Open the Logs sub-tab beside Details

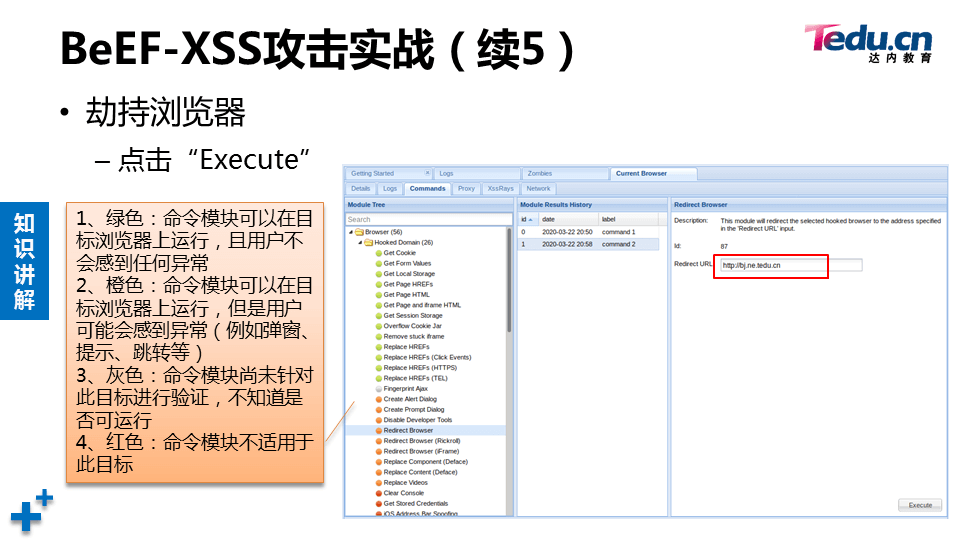(390, 189)
